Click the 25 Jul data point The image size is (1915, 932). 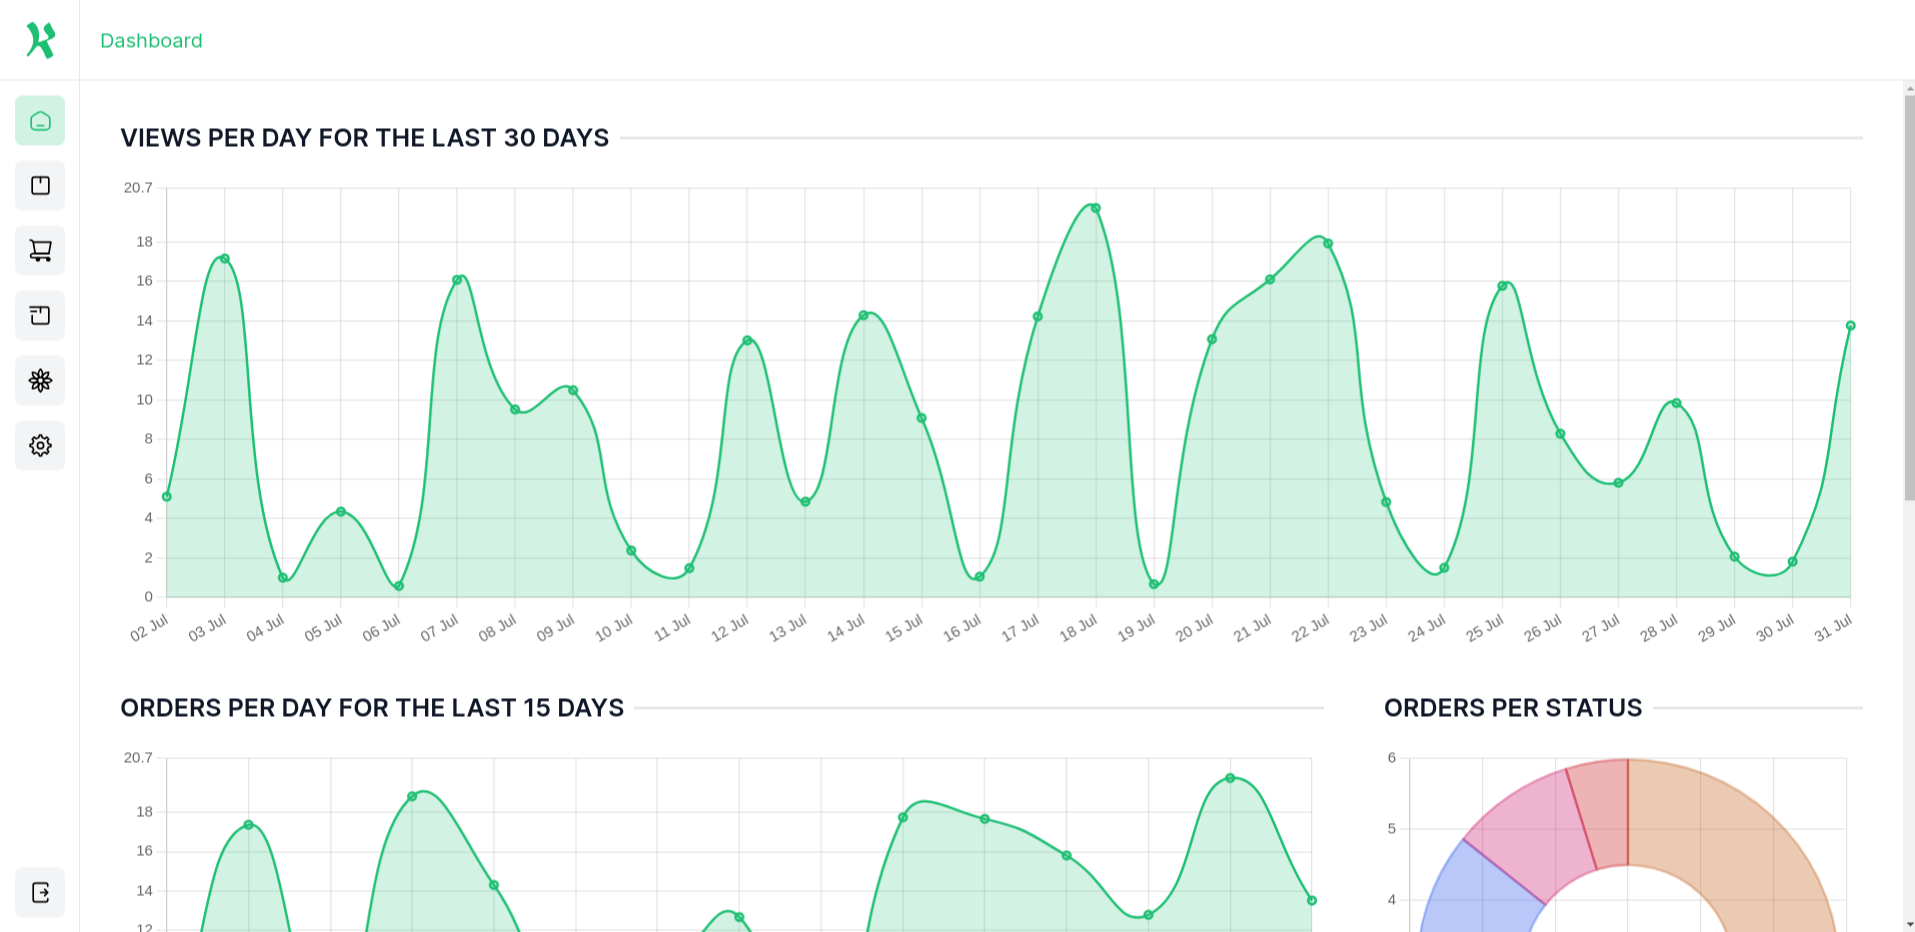[1502, 286]
